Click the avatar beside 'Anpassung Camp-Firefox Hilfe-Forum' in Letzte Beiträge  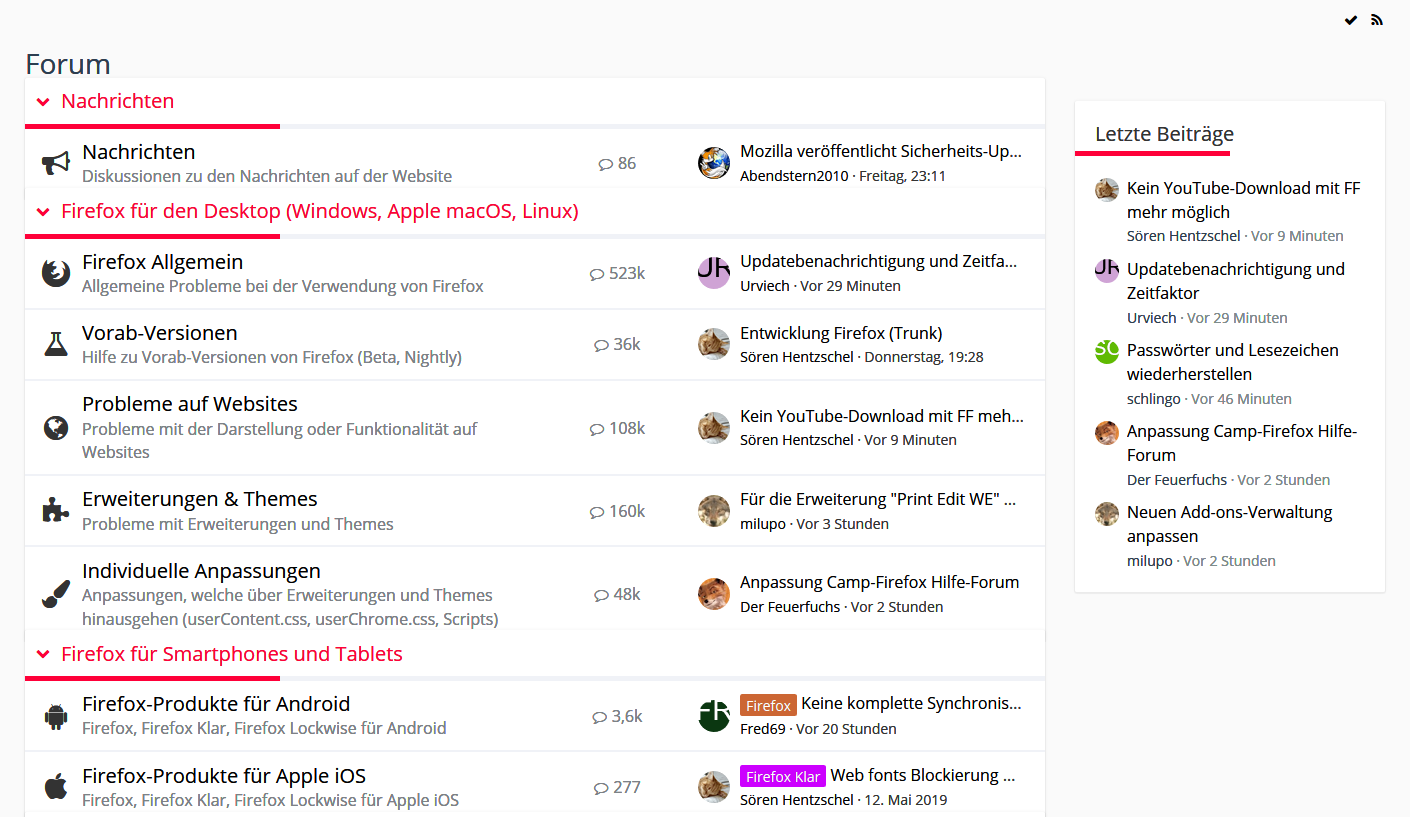(x=1107, y=433)
